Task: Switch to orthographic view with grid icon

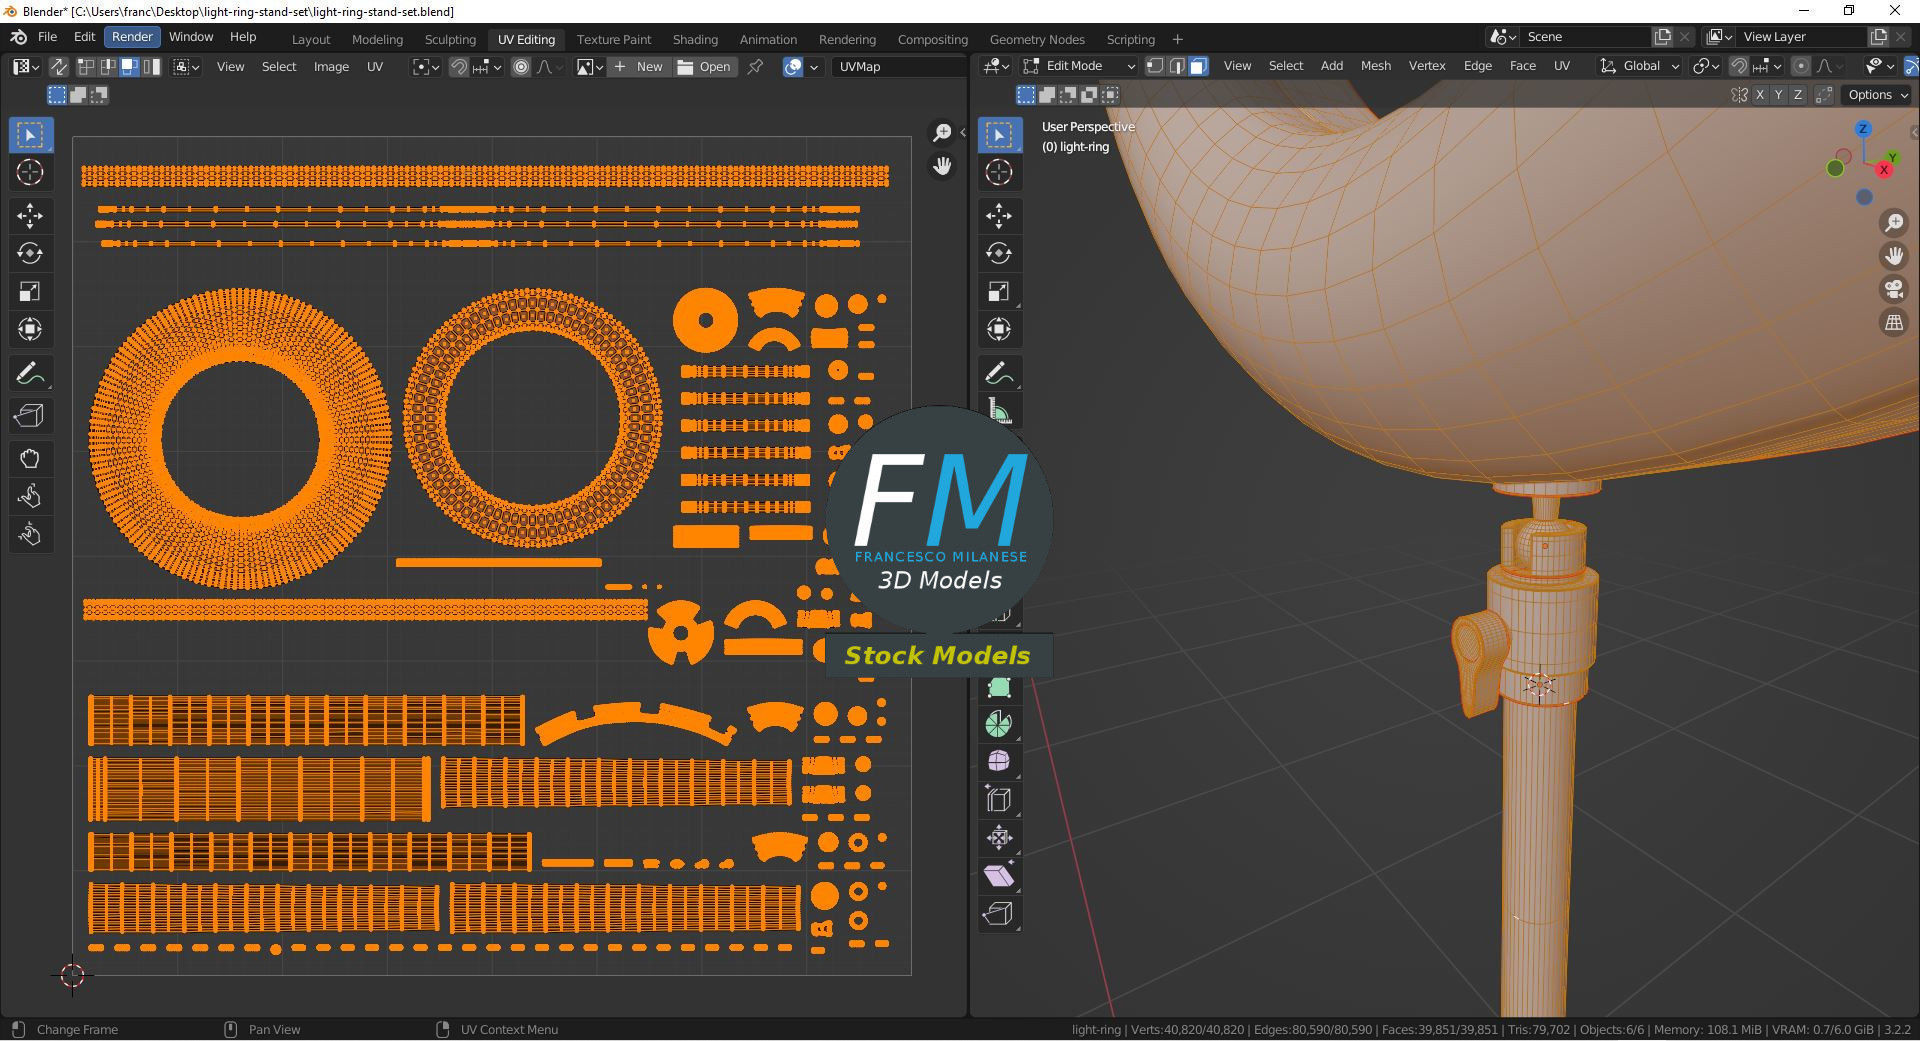Action: point(1894,323)
